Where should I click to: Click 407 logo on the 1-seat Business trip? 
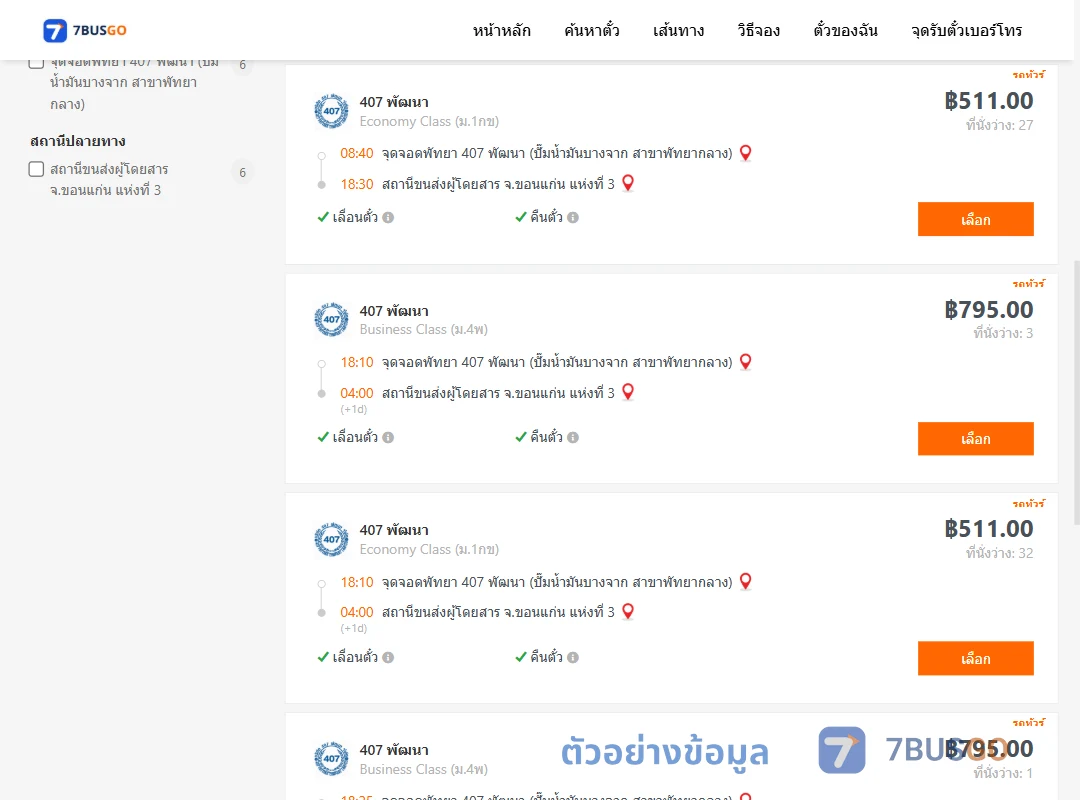331,759
